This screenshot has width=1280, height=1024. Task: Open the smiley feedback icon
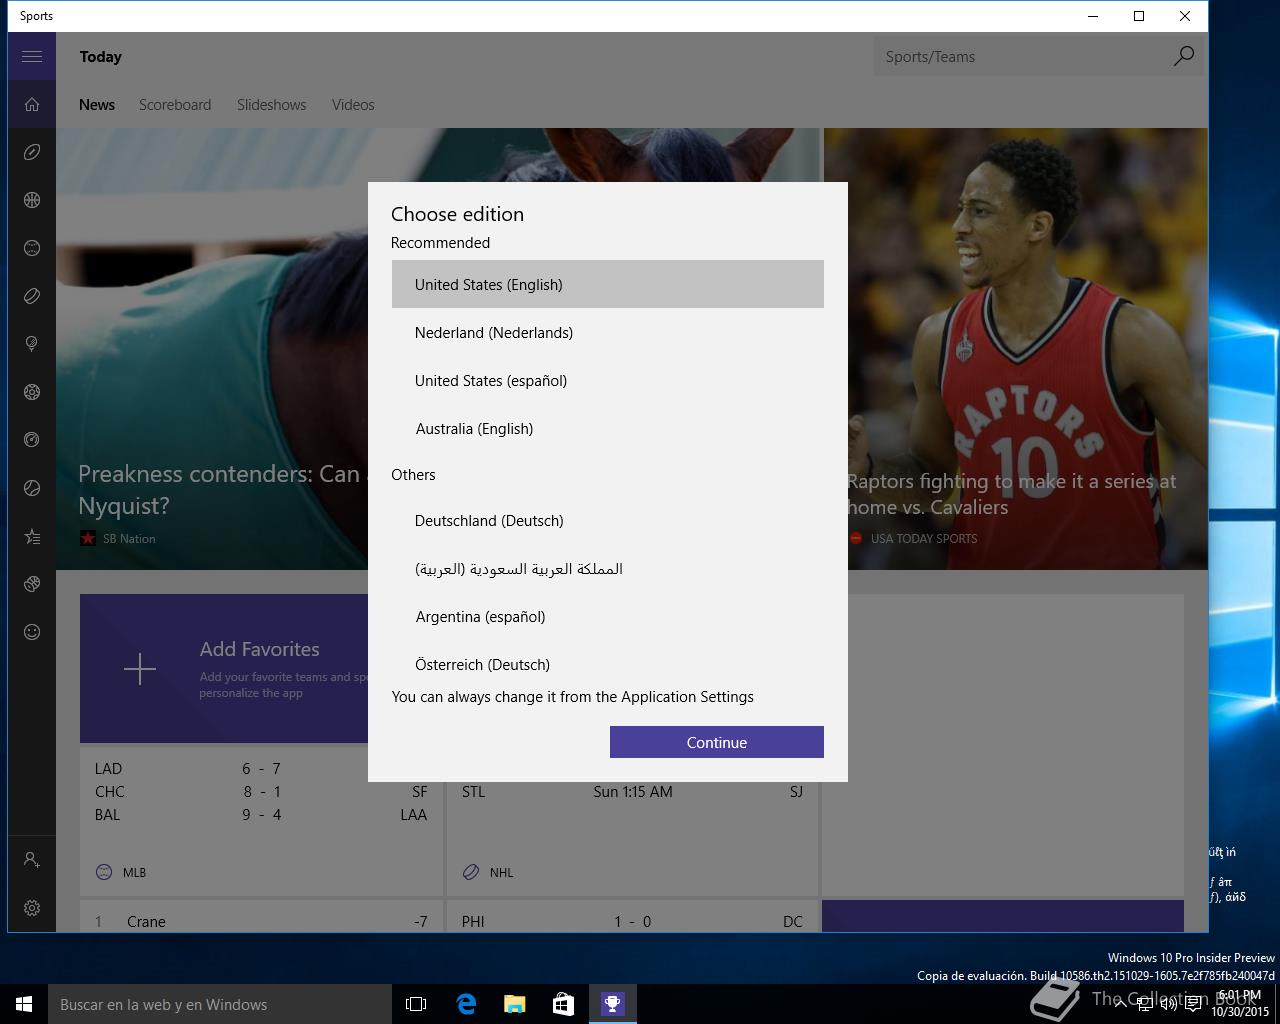pos(32,632)
